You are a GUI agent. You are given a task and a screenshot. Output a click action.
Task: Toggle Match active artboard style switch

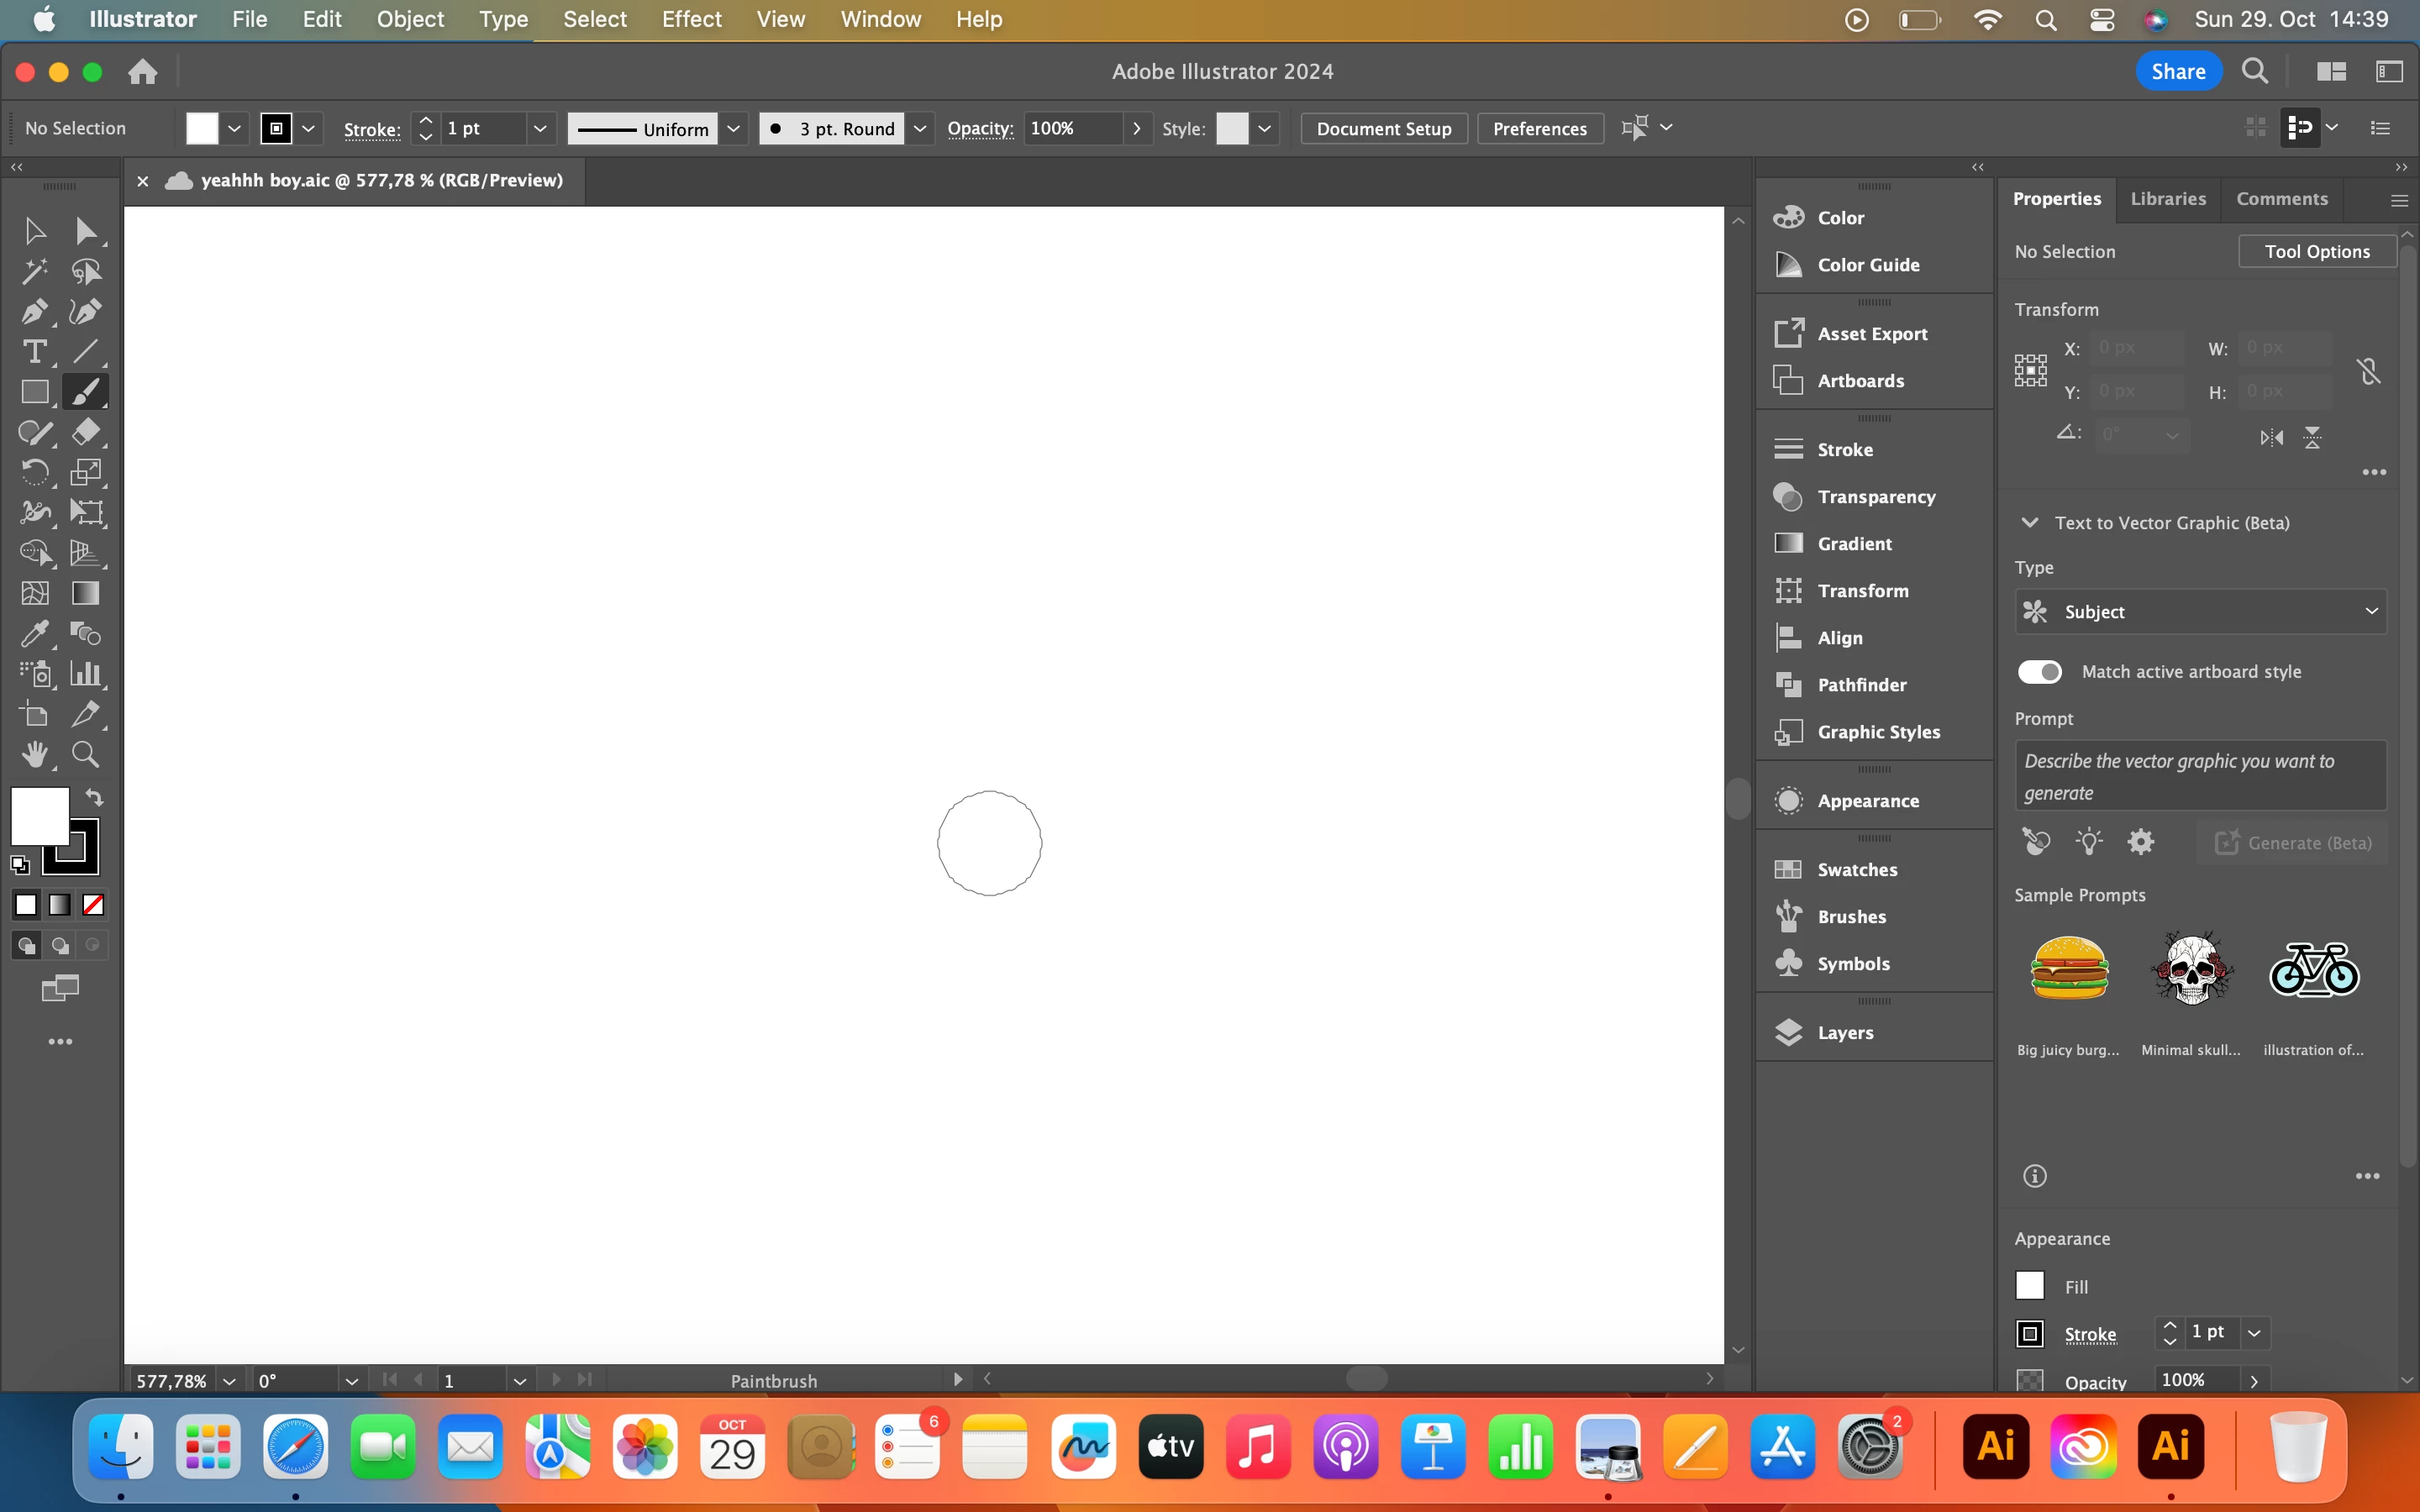click(x=2039, y=672)
